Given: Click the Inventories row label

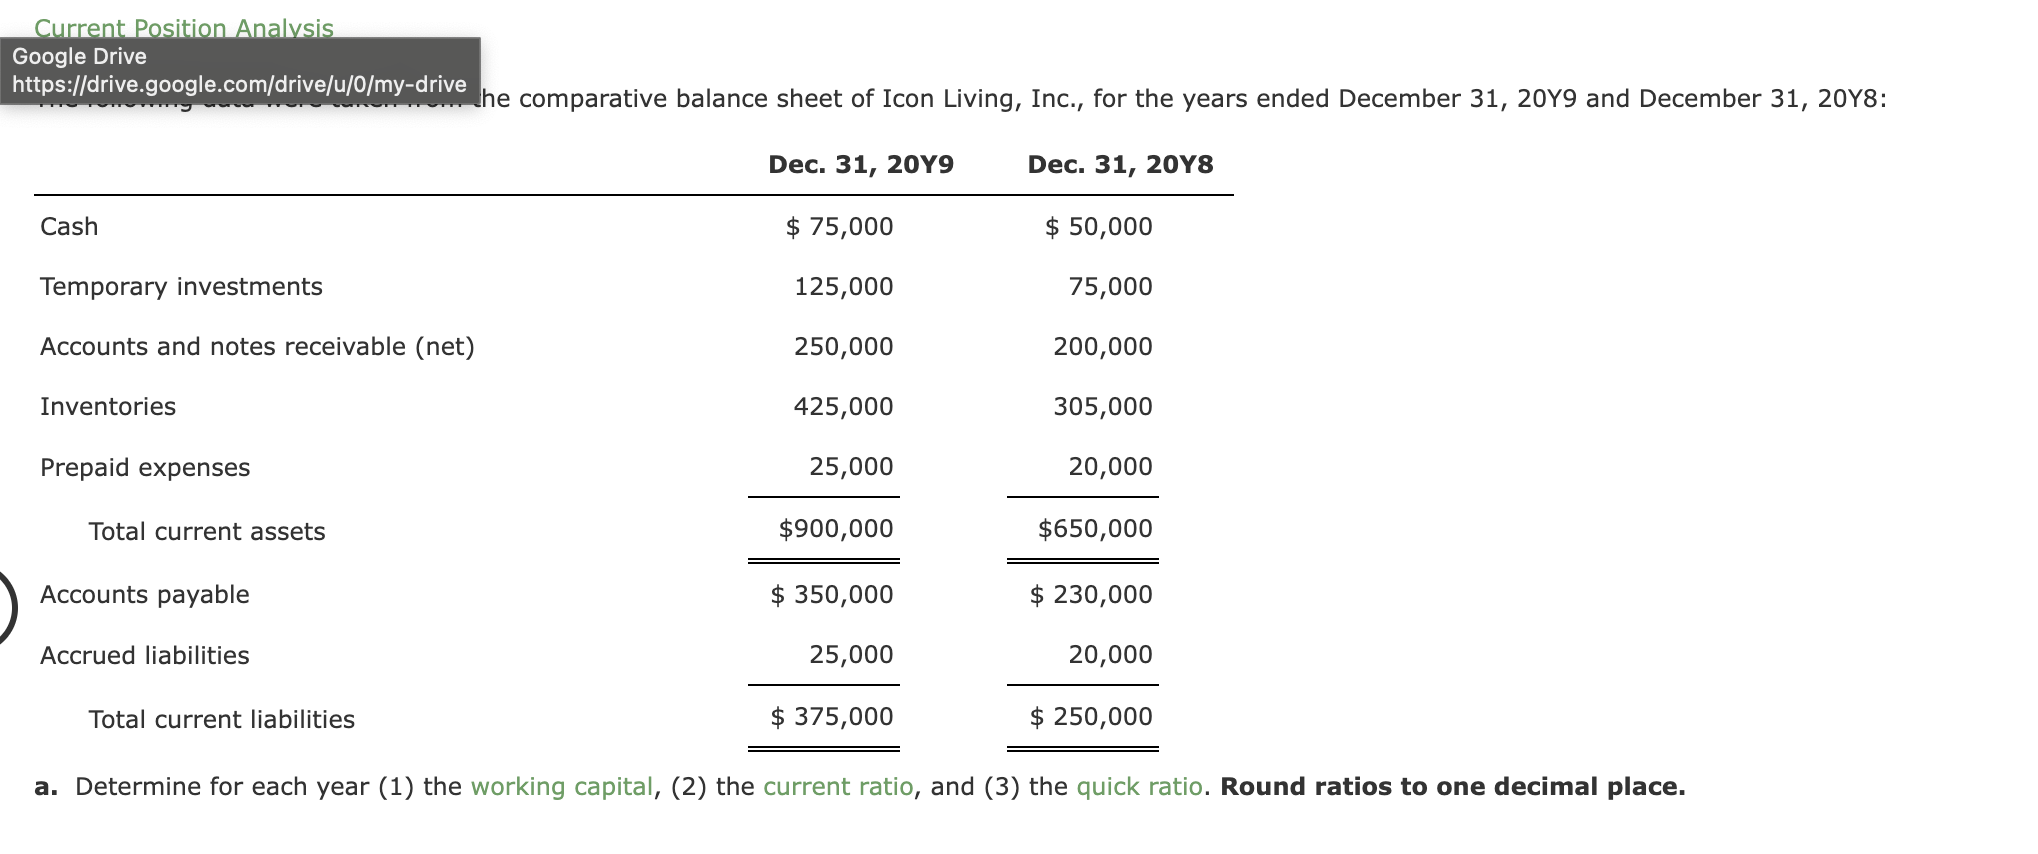Looking at the screenshot, I should pyautogui.click(x=108, y=407).
